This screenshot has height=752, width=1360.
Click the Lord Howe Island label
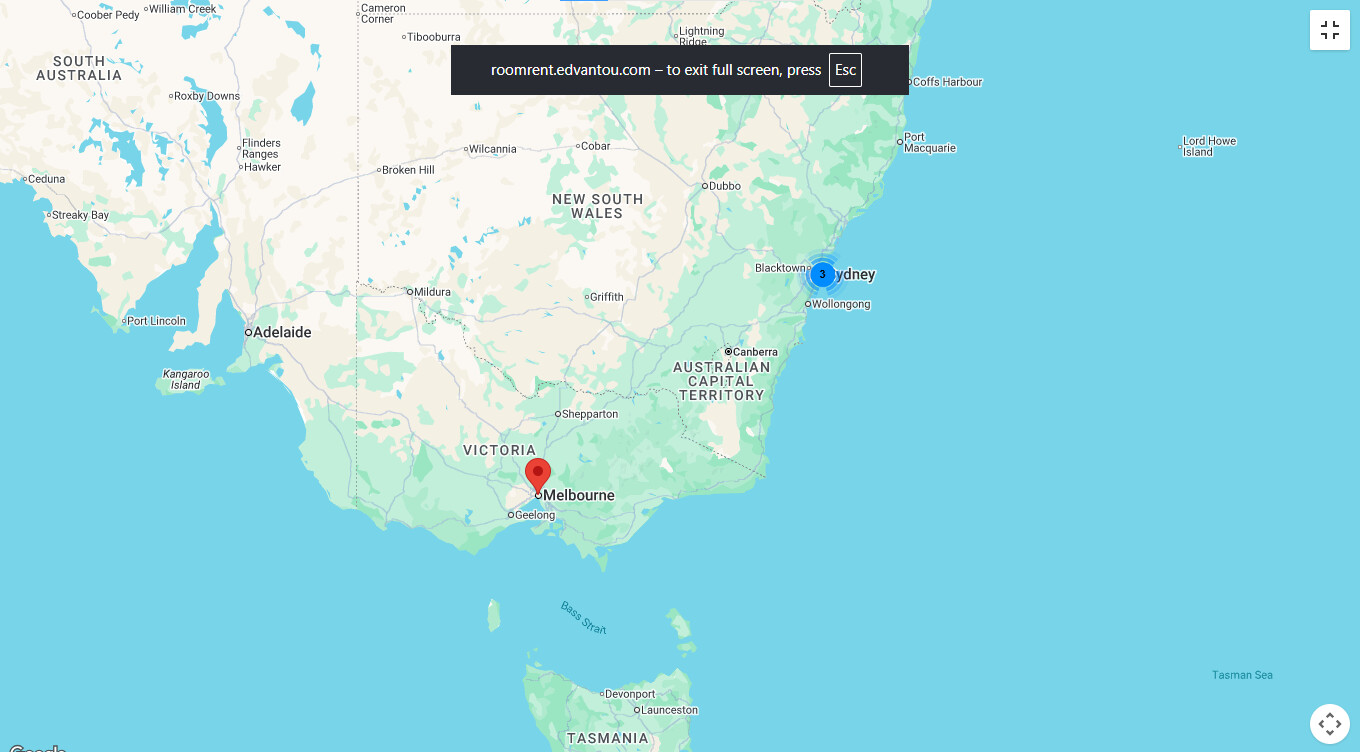tap(1209, 147)
